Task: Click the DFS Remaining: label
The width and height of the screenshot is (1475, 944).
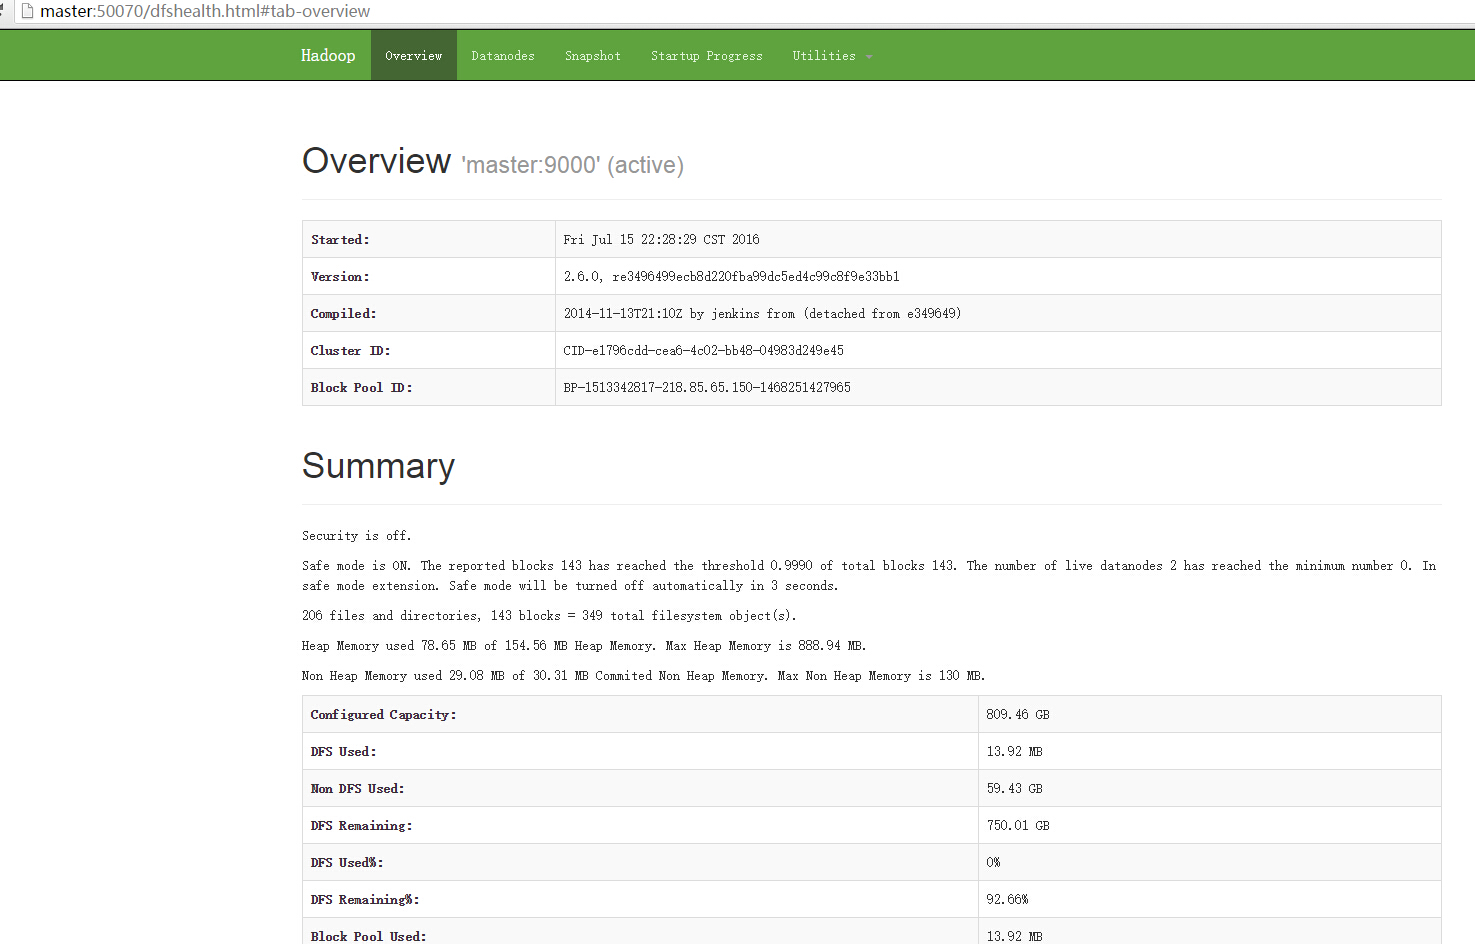Action: [x=361, y=825]
